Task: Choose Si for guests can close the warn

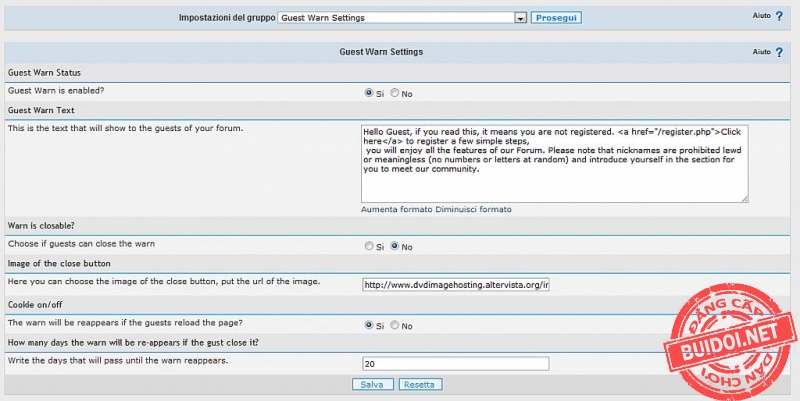Action: 370,245
